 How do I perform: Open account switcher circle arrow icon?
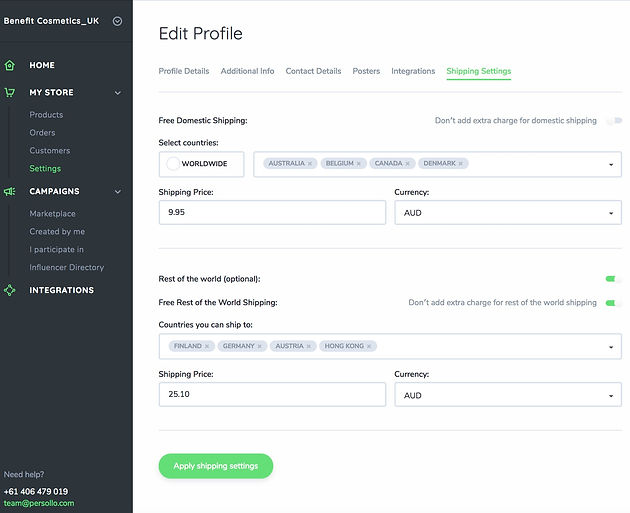[x=117, y=21]
